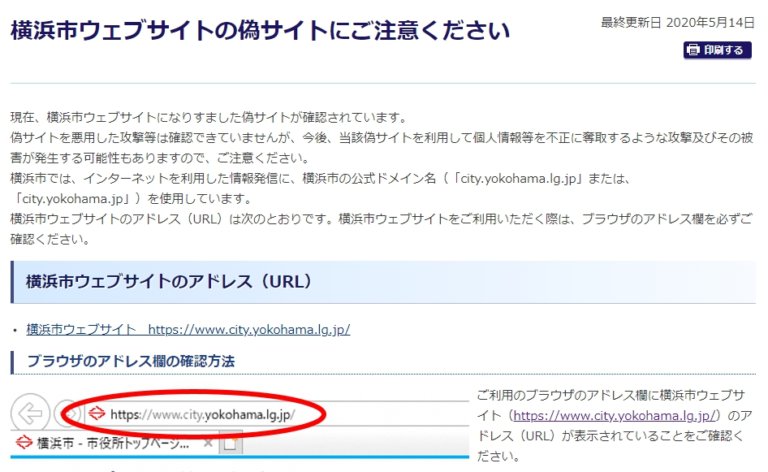Click the heading 横浜市ウェブサイトのアドレス（URL）
768x472 pixels.
point(168,282)
